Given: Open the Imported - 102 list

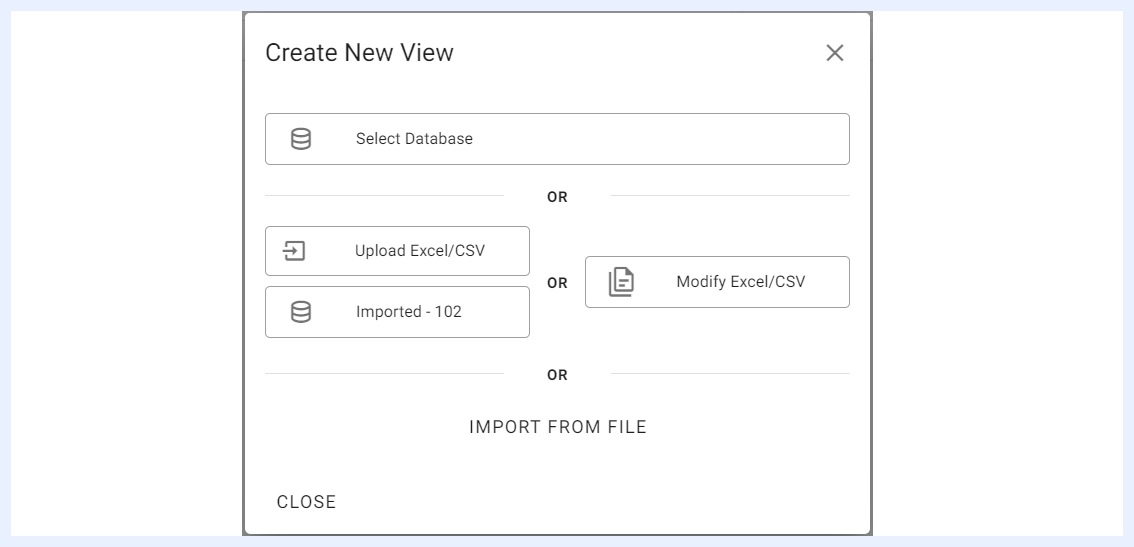Looking at the screenshot, I should pyautogui.click(x=397, y=312).
